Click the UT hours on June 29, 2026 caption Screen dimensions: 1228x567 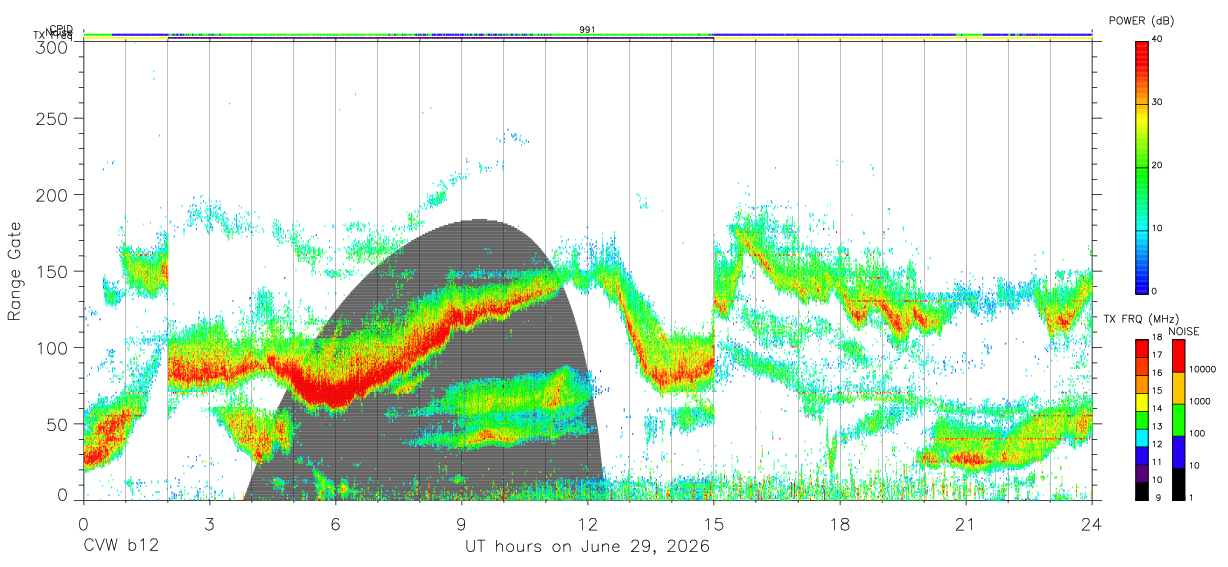[x=588, y=547]
